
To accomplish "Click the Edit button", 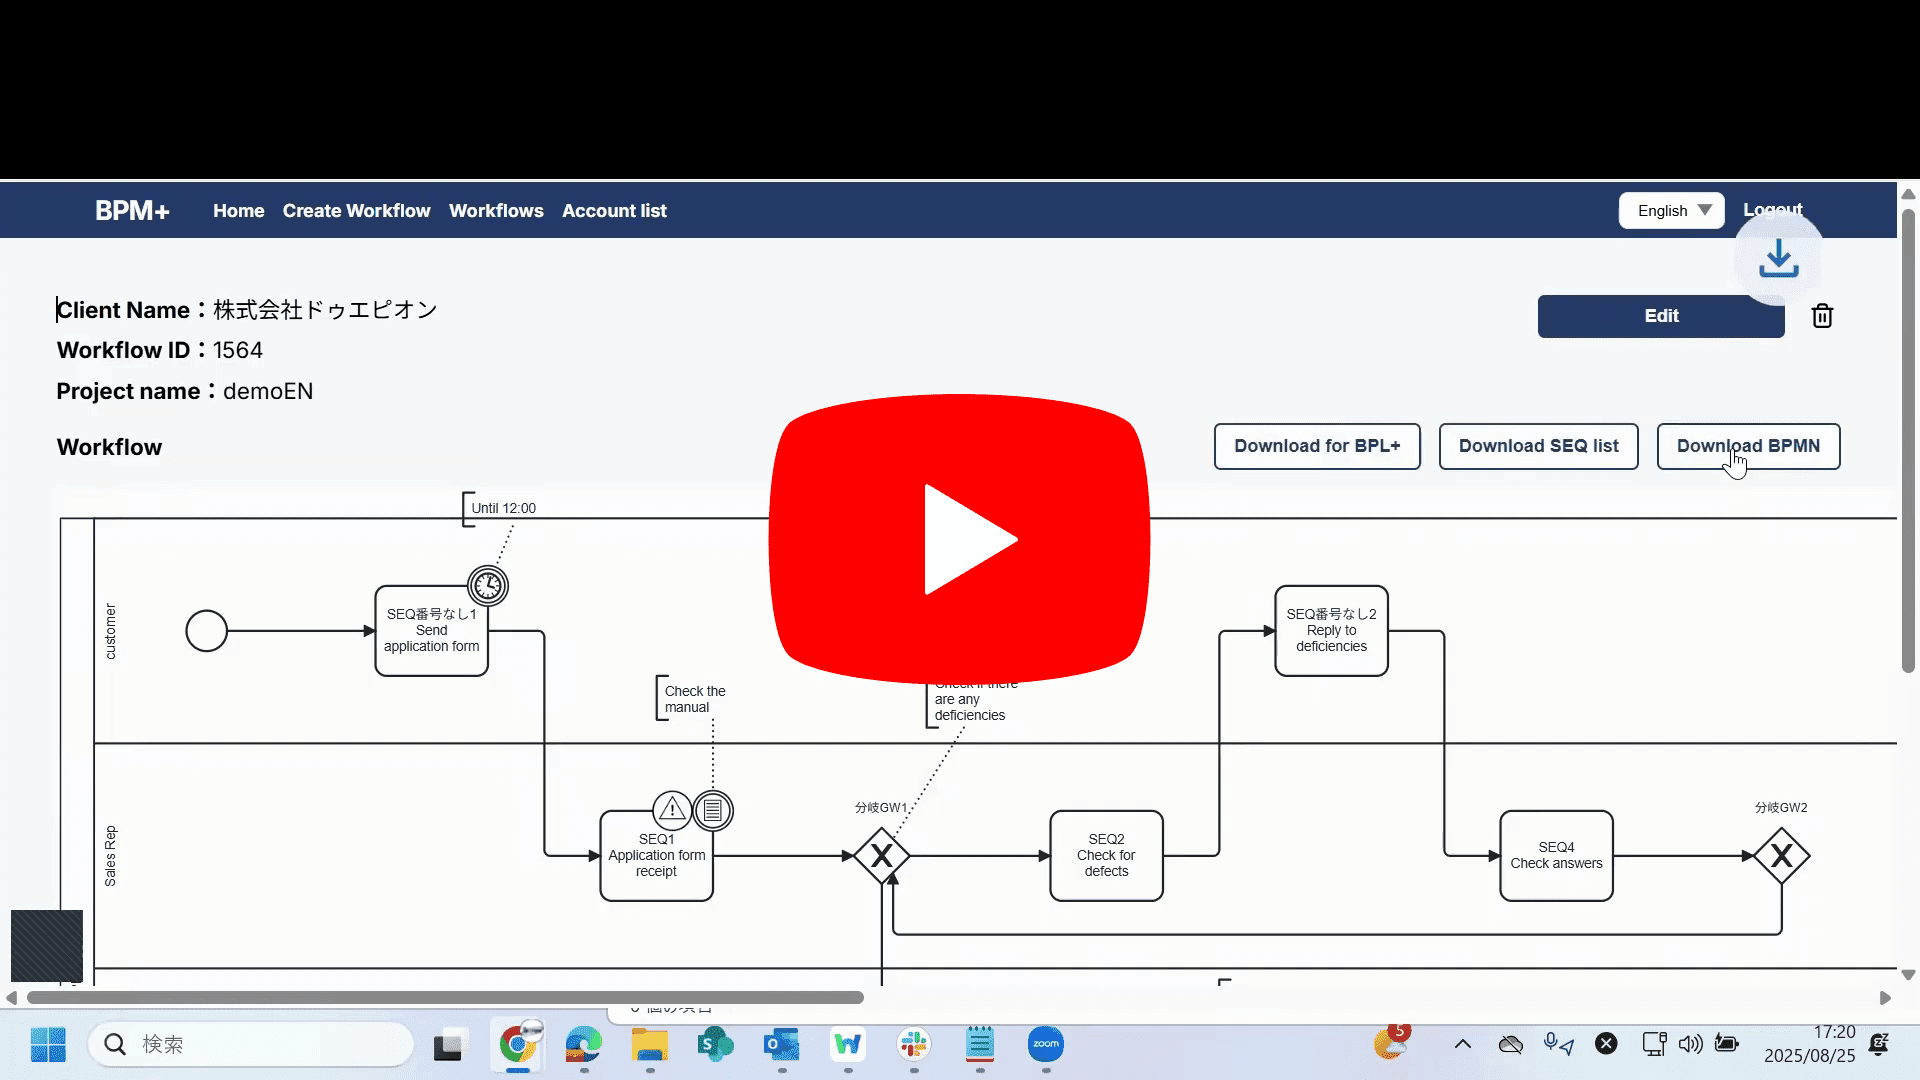I will (1660, 316).
